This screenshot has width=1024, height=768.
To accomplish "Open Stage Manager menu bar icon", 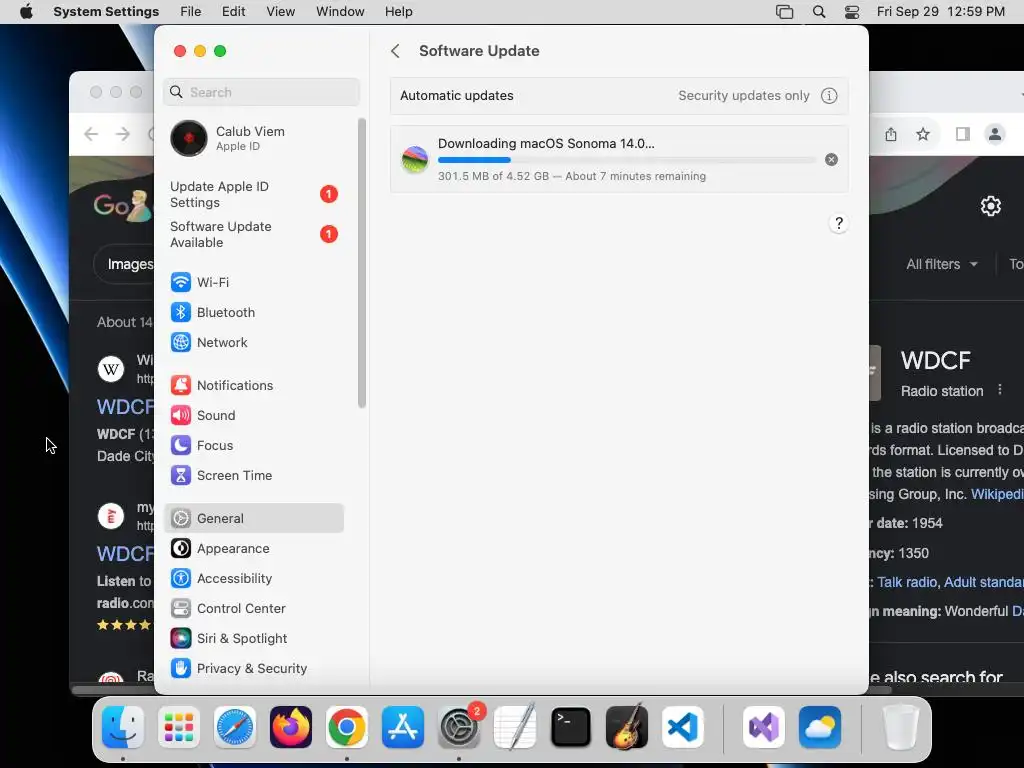I will tap(784, 12).
